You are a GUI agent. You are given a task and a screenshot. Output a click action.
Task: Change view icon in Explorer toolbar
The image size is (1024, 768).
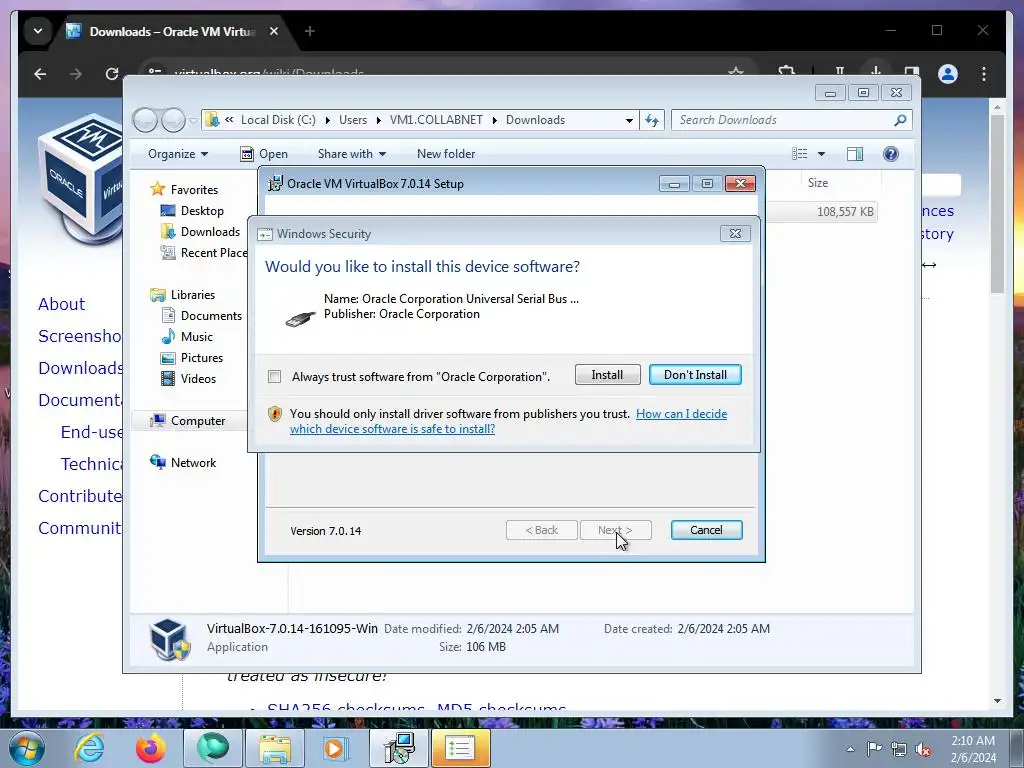(x=800, y=154)
